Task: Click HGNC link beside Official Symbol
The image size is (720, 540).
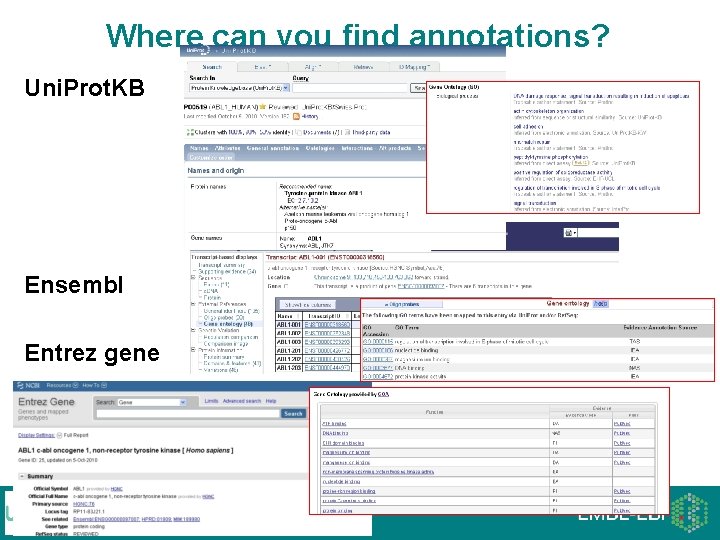Action: coord(117,489)
